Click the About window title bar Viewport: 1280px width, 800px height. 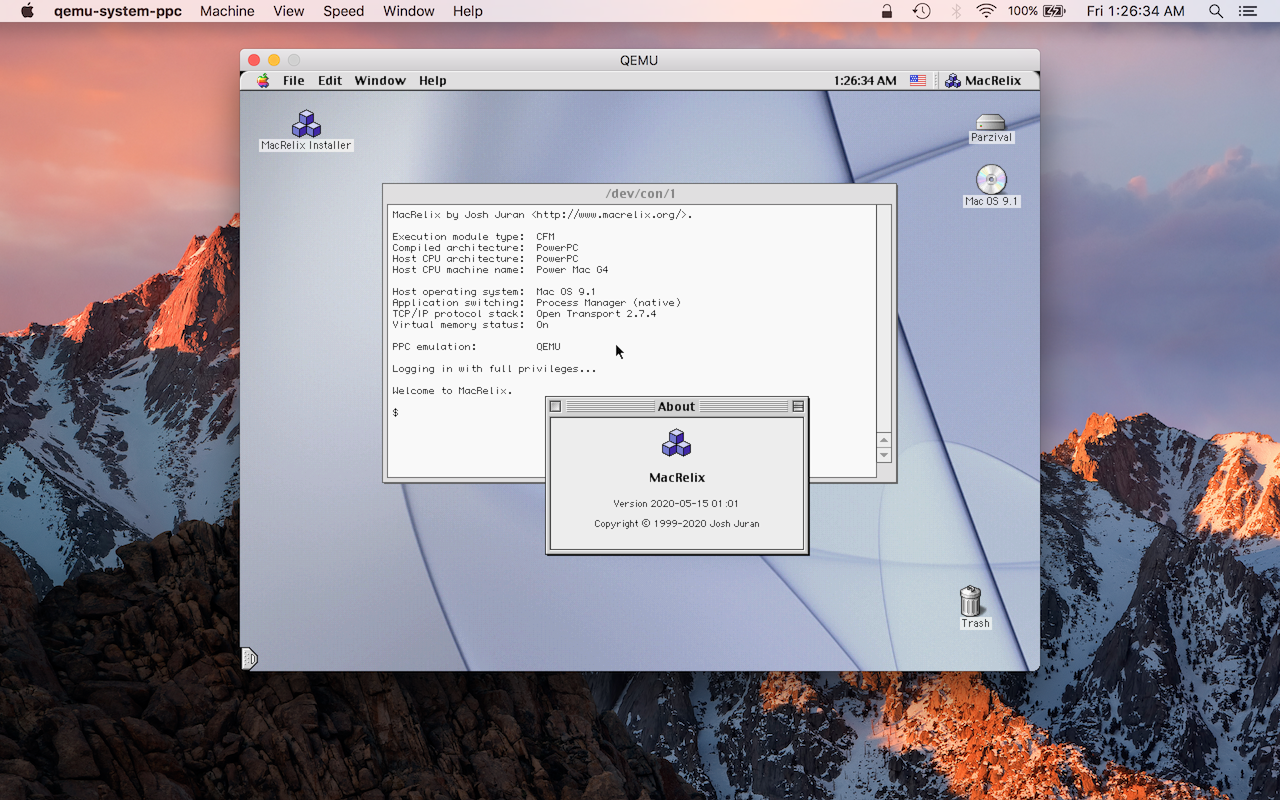pyautogui.click(x=676, y=406)
